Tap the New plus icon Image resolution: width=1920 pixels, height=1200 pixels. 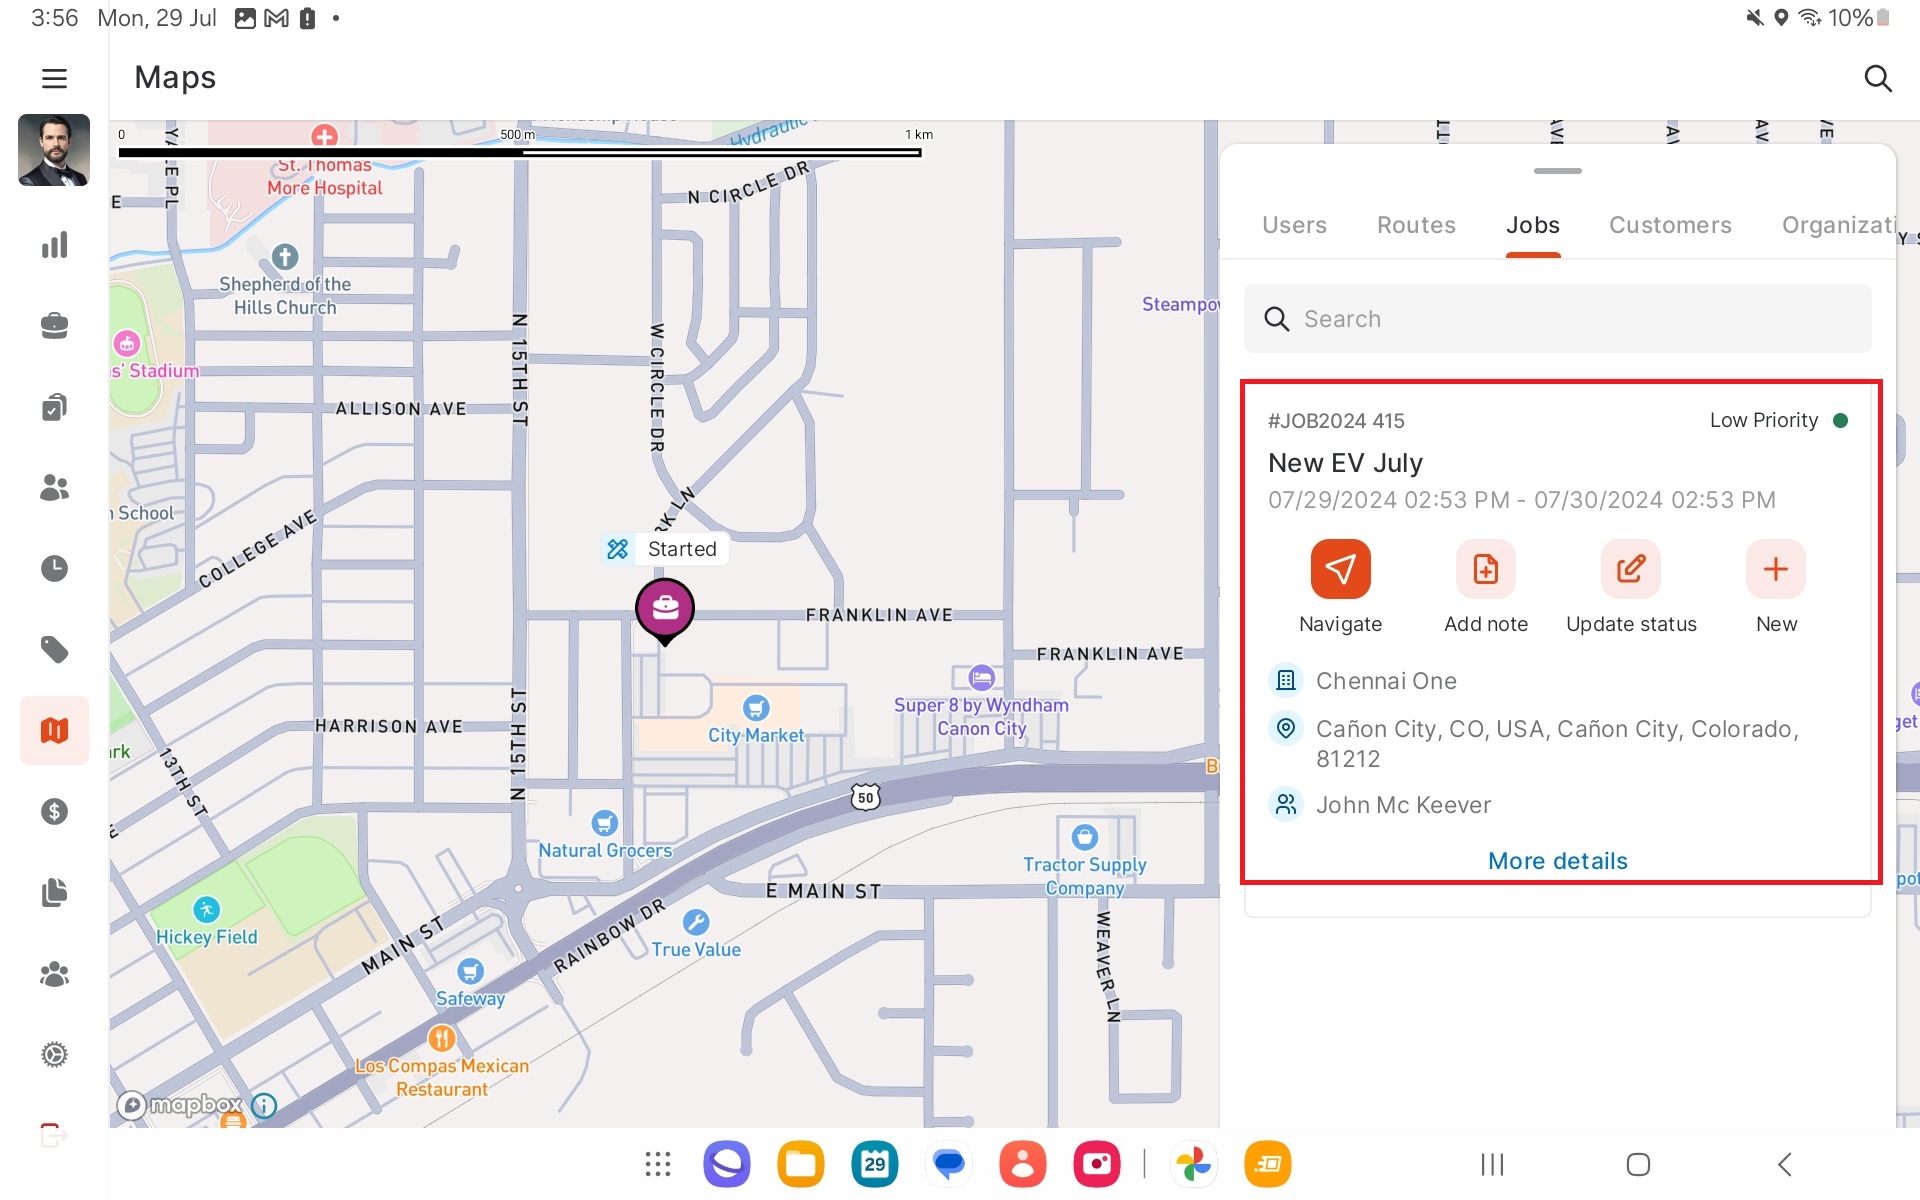tap(1775, 569)
